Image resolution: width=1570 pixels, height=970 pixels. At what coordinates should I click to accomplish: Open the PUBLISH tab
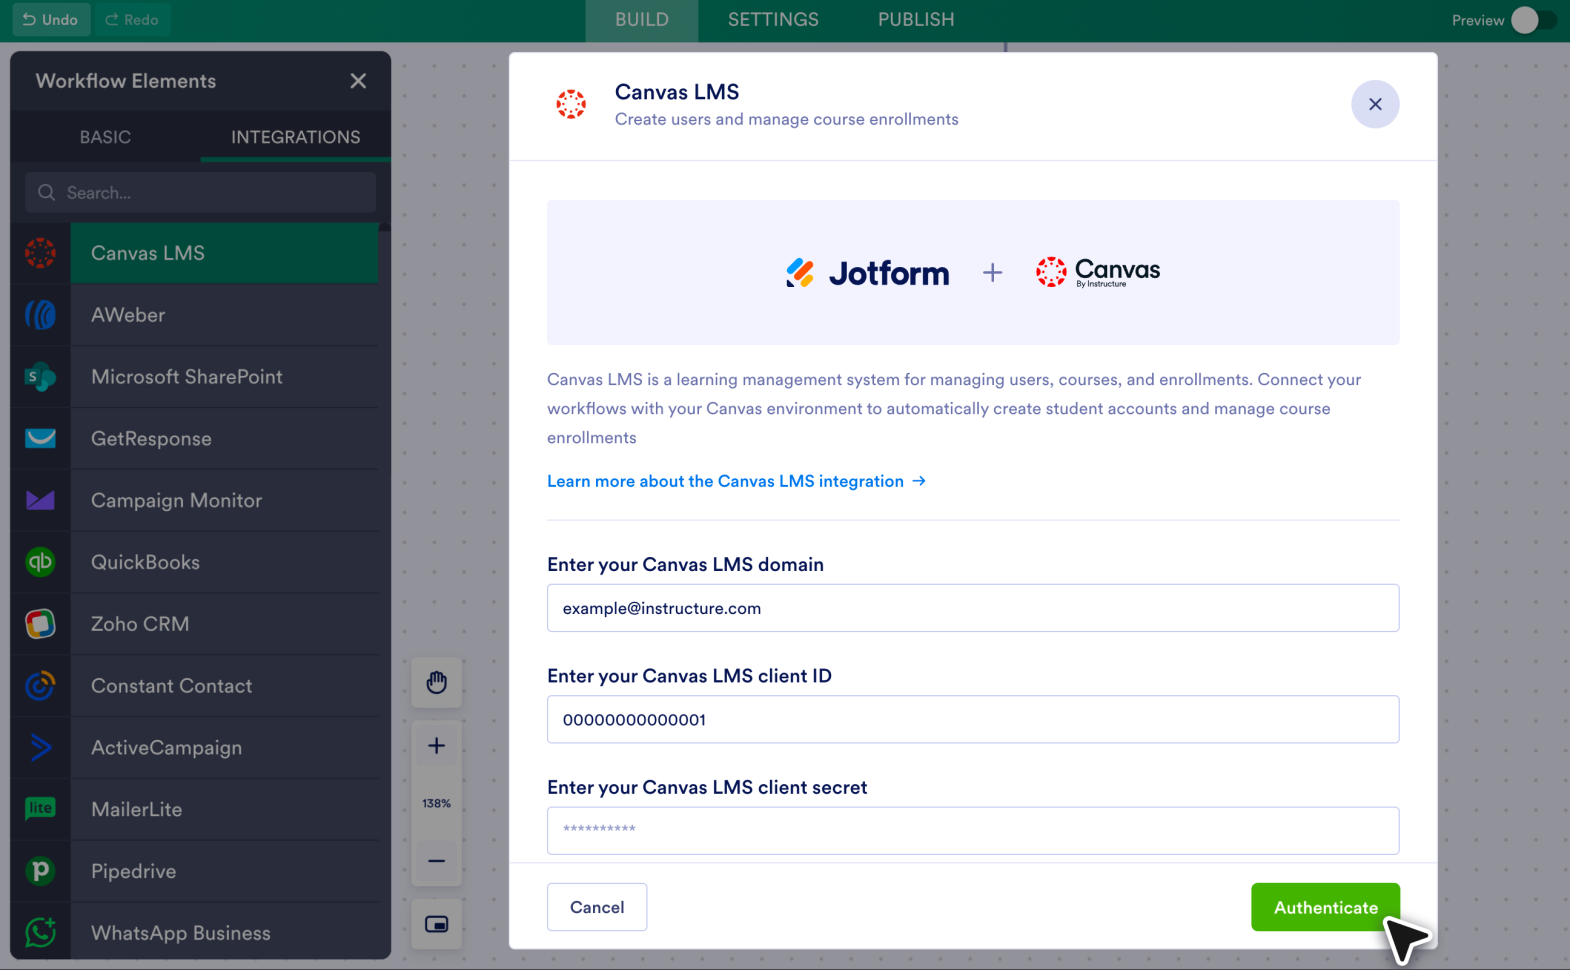pyautogui.click(x=916, y=20)
